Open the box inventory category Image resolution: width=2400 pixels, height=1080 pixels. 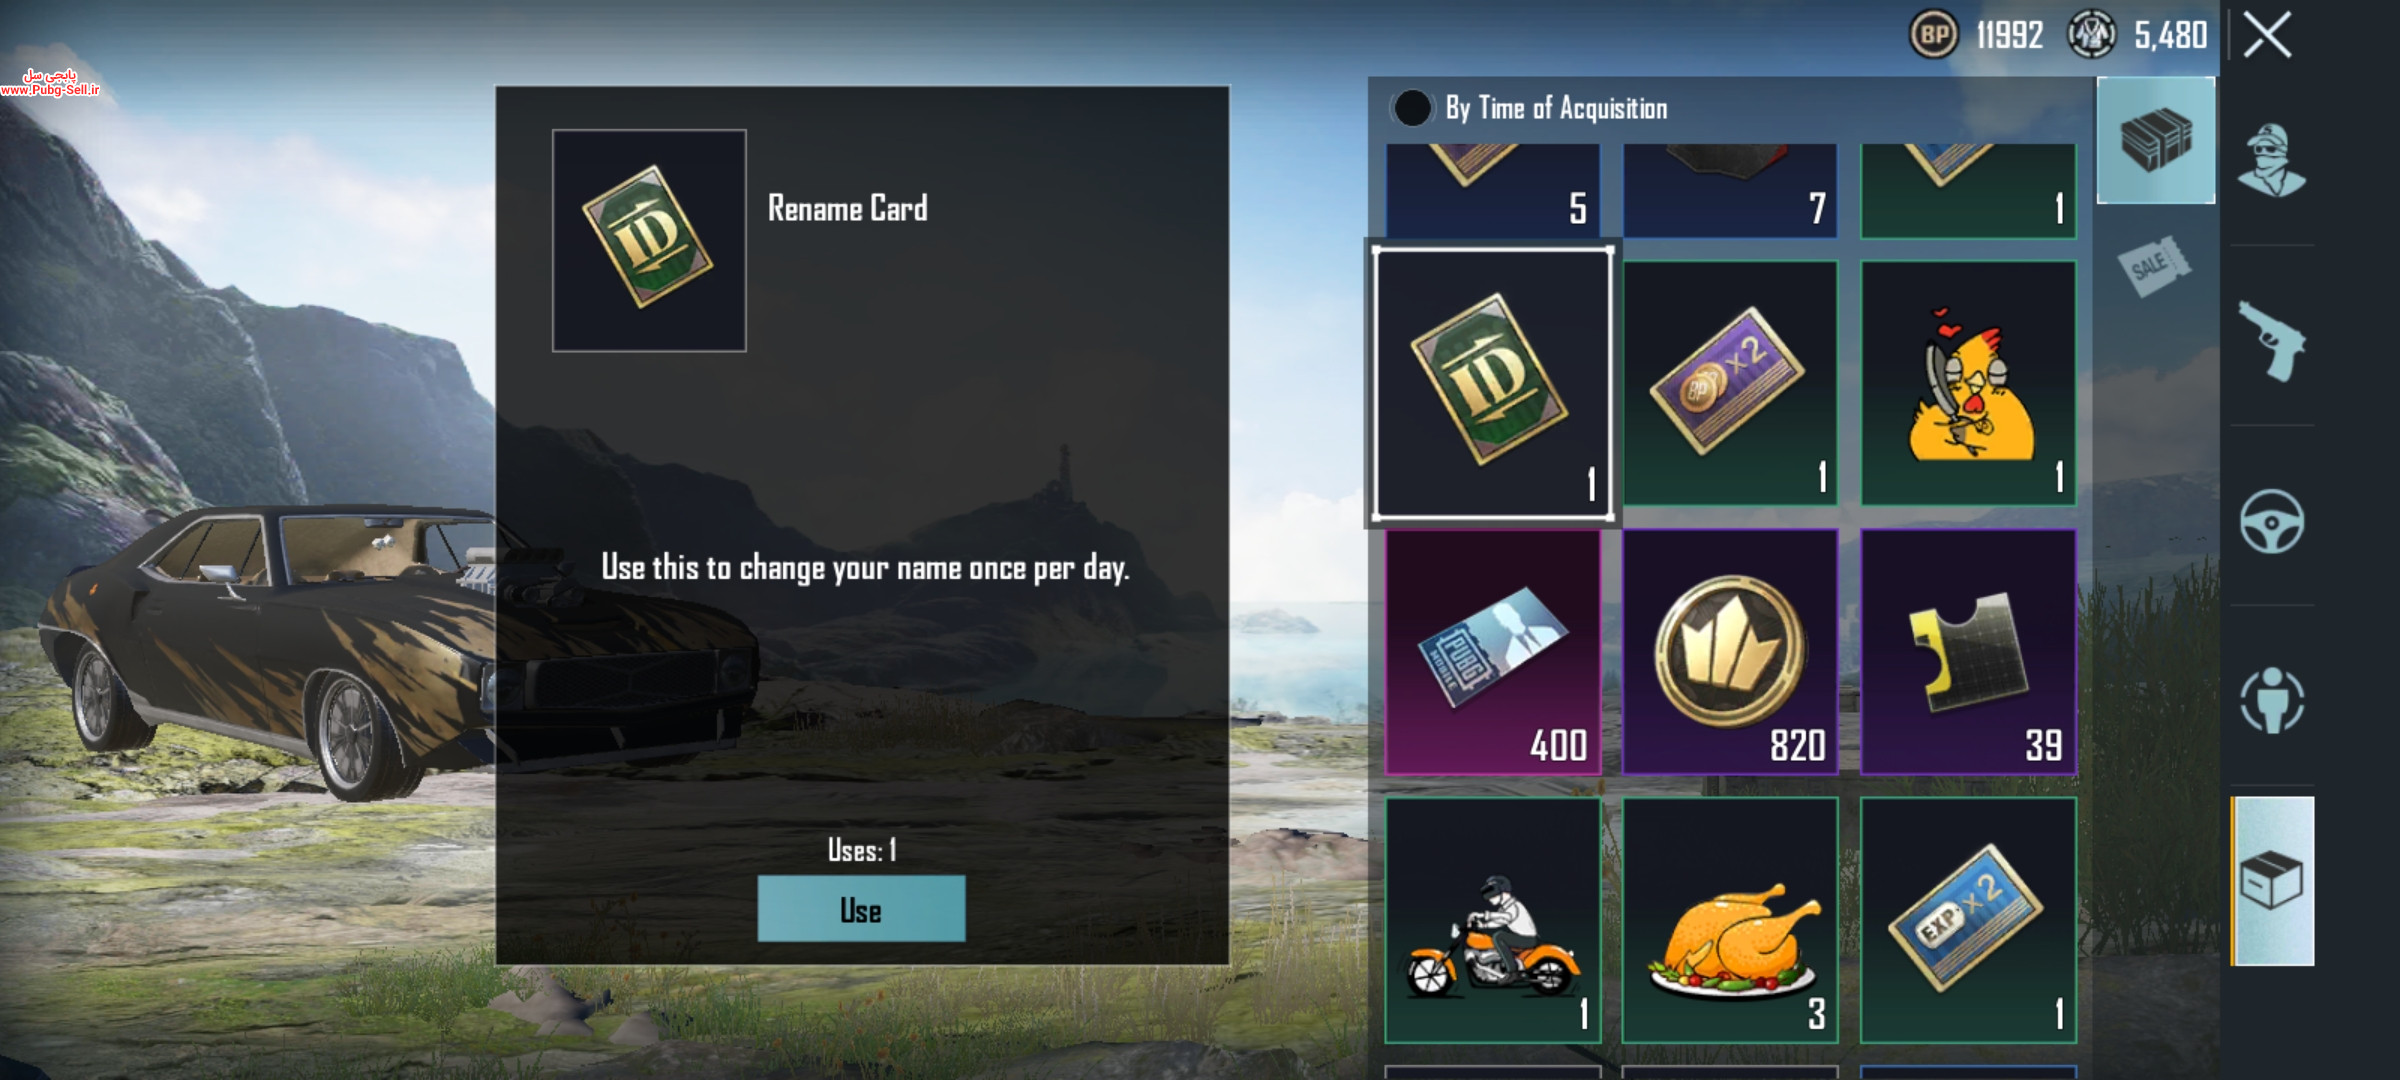[2272, 881]
